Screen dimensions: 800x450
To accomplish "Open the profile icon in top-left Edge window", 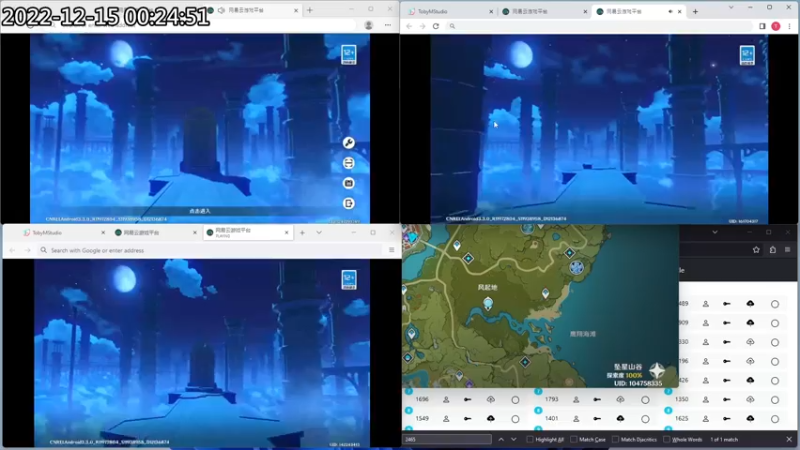I will [368, 25].
